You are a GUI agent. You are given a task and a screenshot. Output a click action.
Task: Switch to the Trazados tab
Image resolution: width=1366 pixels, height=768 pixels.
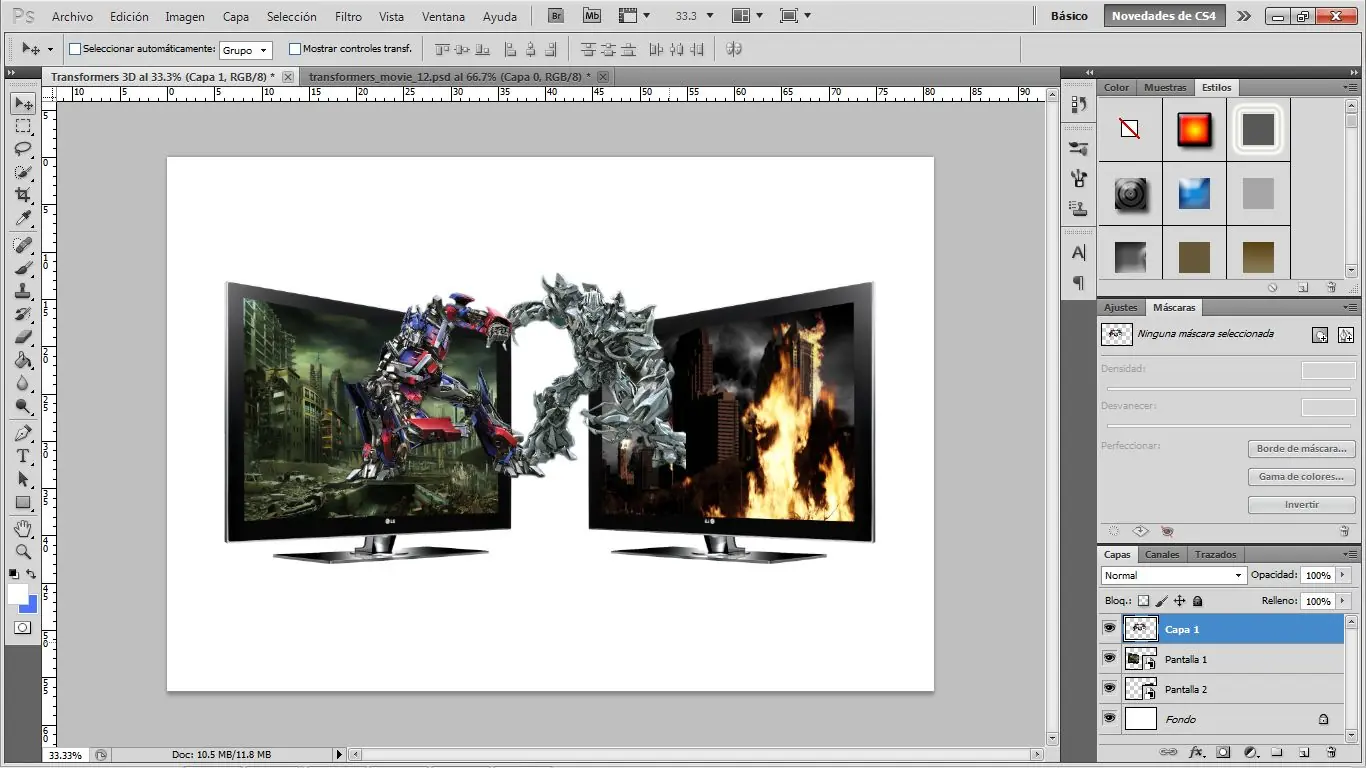(1216, 554)
